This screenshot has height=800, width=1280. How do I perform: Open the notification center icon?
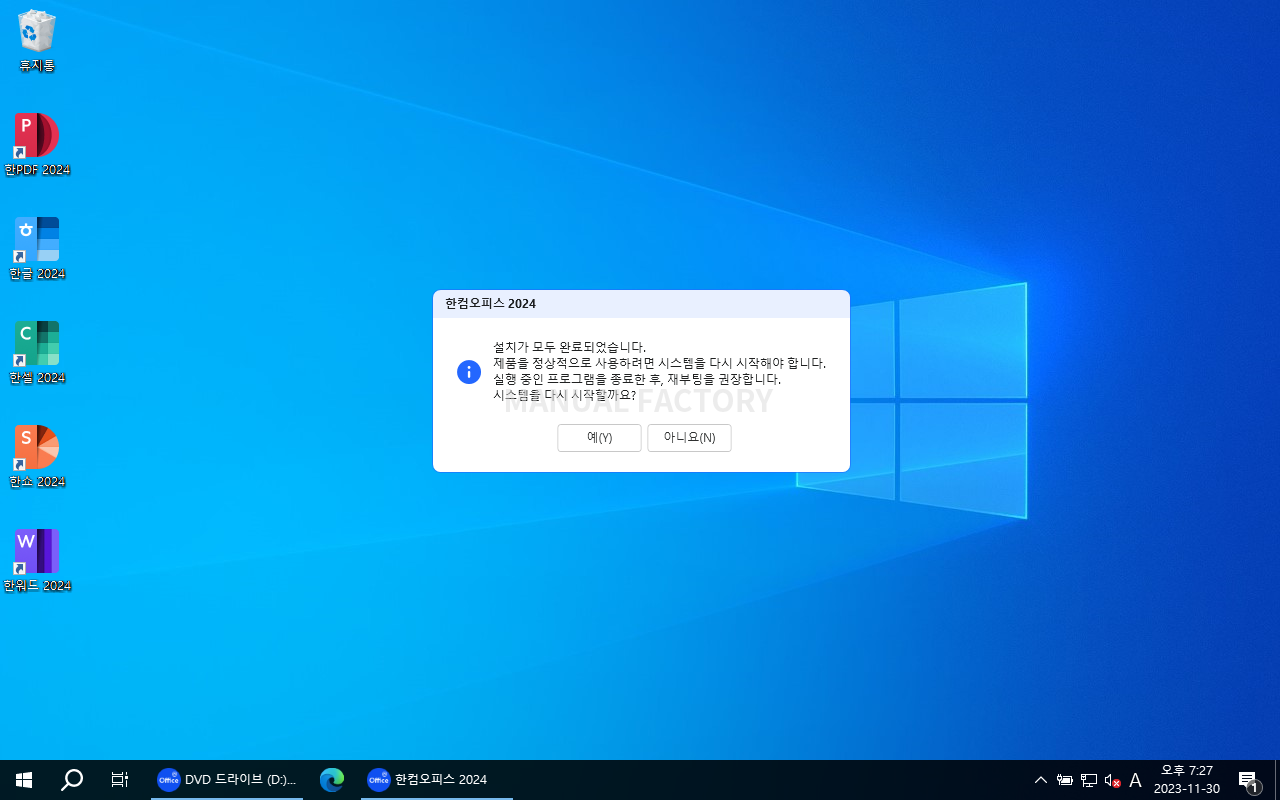(1248, 780)
